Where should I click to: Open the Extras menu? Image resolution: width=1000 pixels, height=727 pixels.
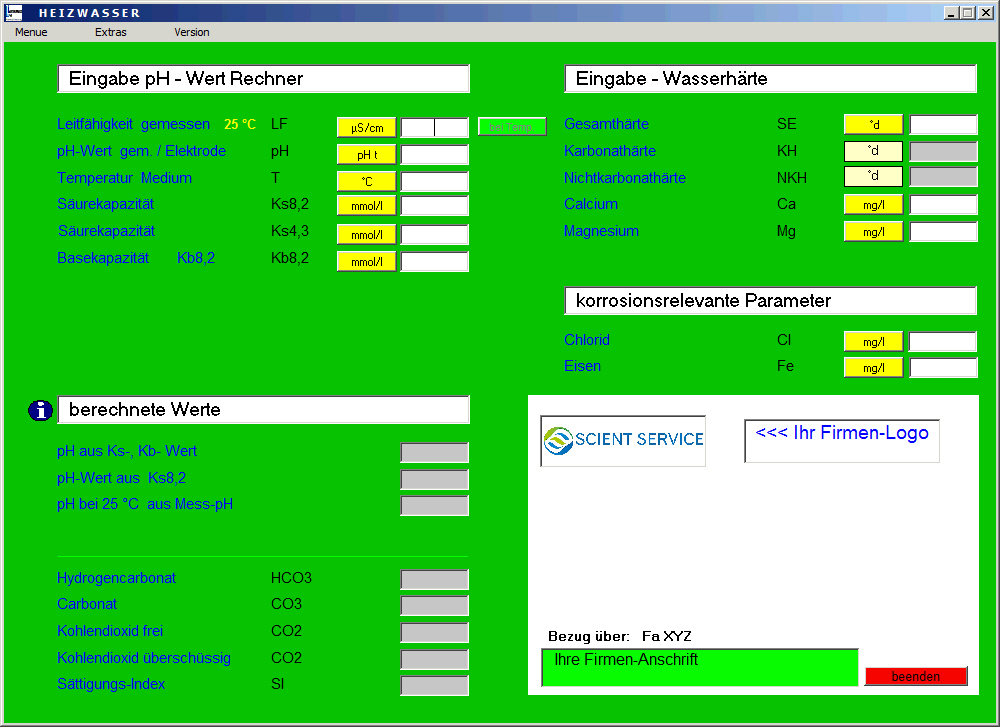[111, 32]
